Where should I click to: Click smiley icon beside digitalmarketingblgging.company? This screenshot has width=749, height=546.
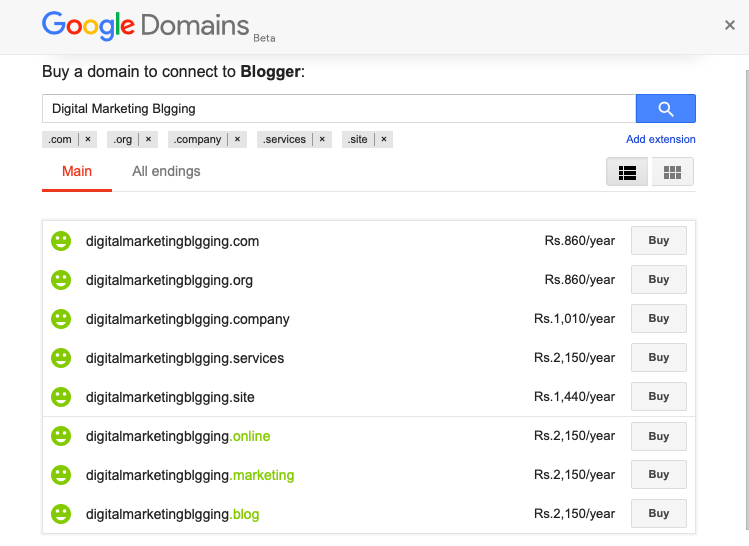point(61,319)
